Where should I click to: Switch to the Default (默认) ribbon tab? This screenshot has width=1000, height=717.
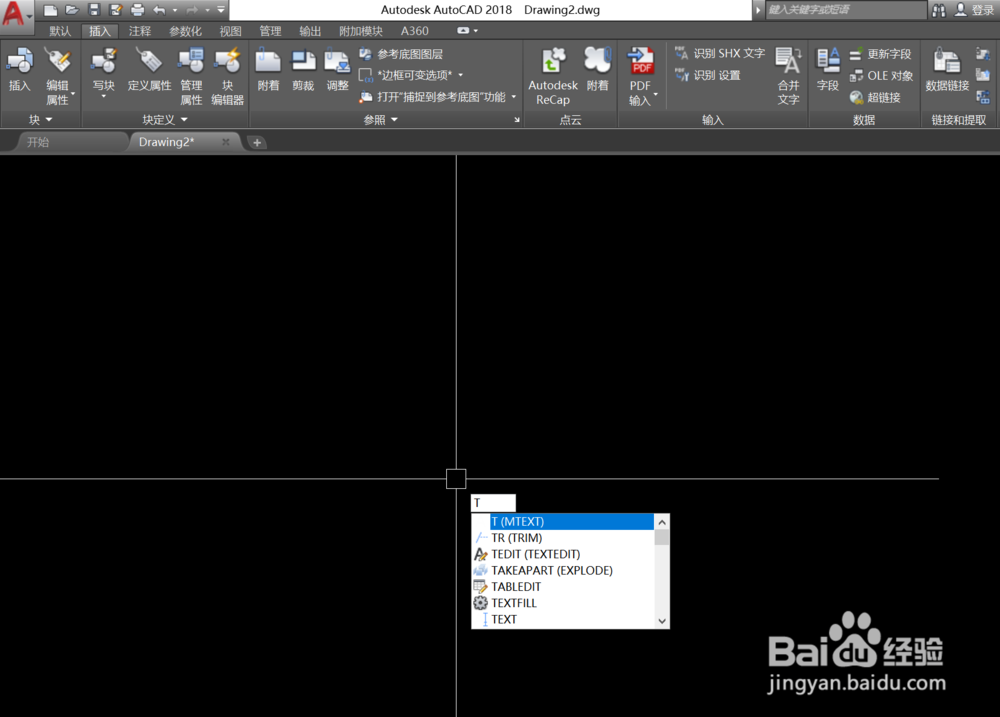(x=60, y=31)
